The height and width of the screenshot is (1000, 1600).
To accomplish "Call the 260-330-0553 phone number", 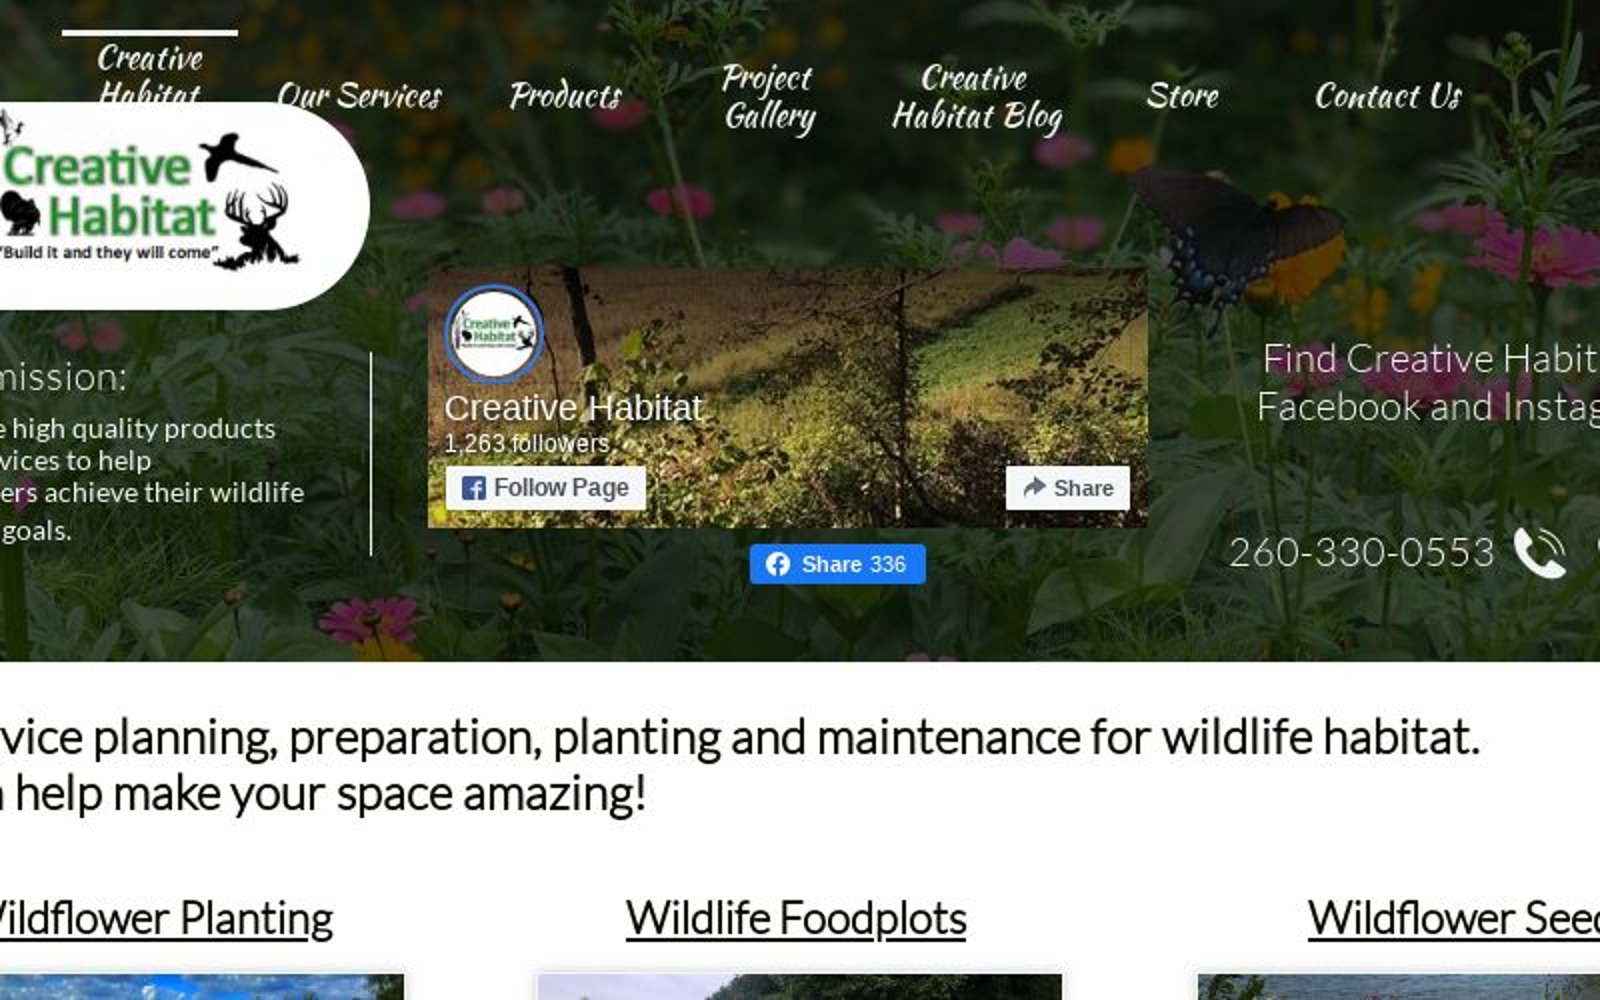I will [1361, 552].
